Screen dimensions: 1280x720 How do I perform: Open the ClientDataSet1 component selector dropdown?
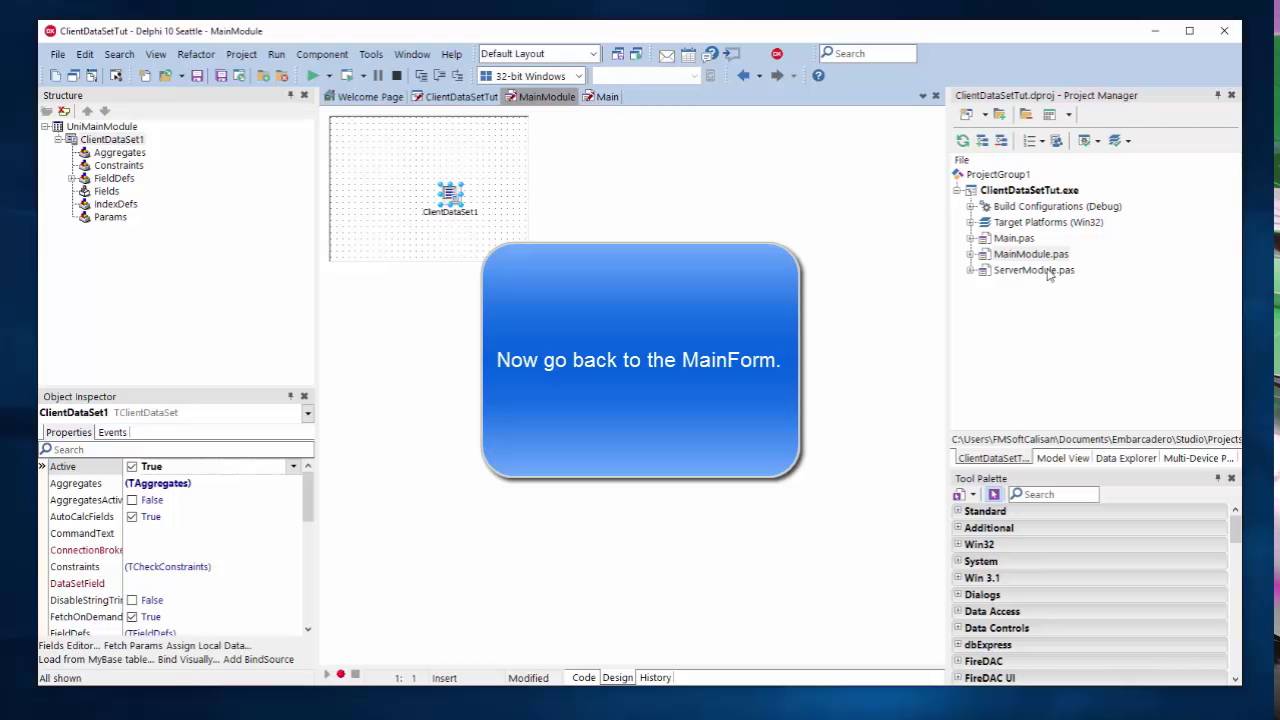click(x=307, y=413)
